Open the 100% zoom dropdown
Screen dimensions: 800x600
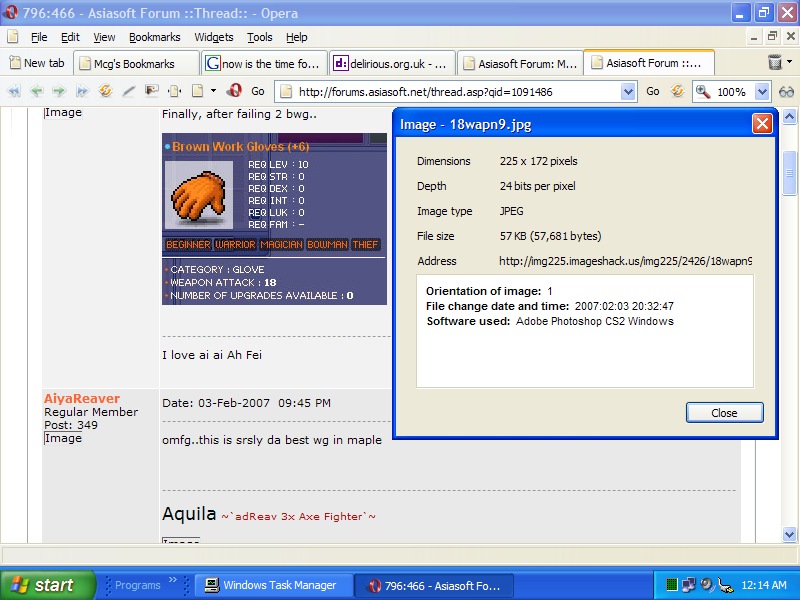click(762, 92)
